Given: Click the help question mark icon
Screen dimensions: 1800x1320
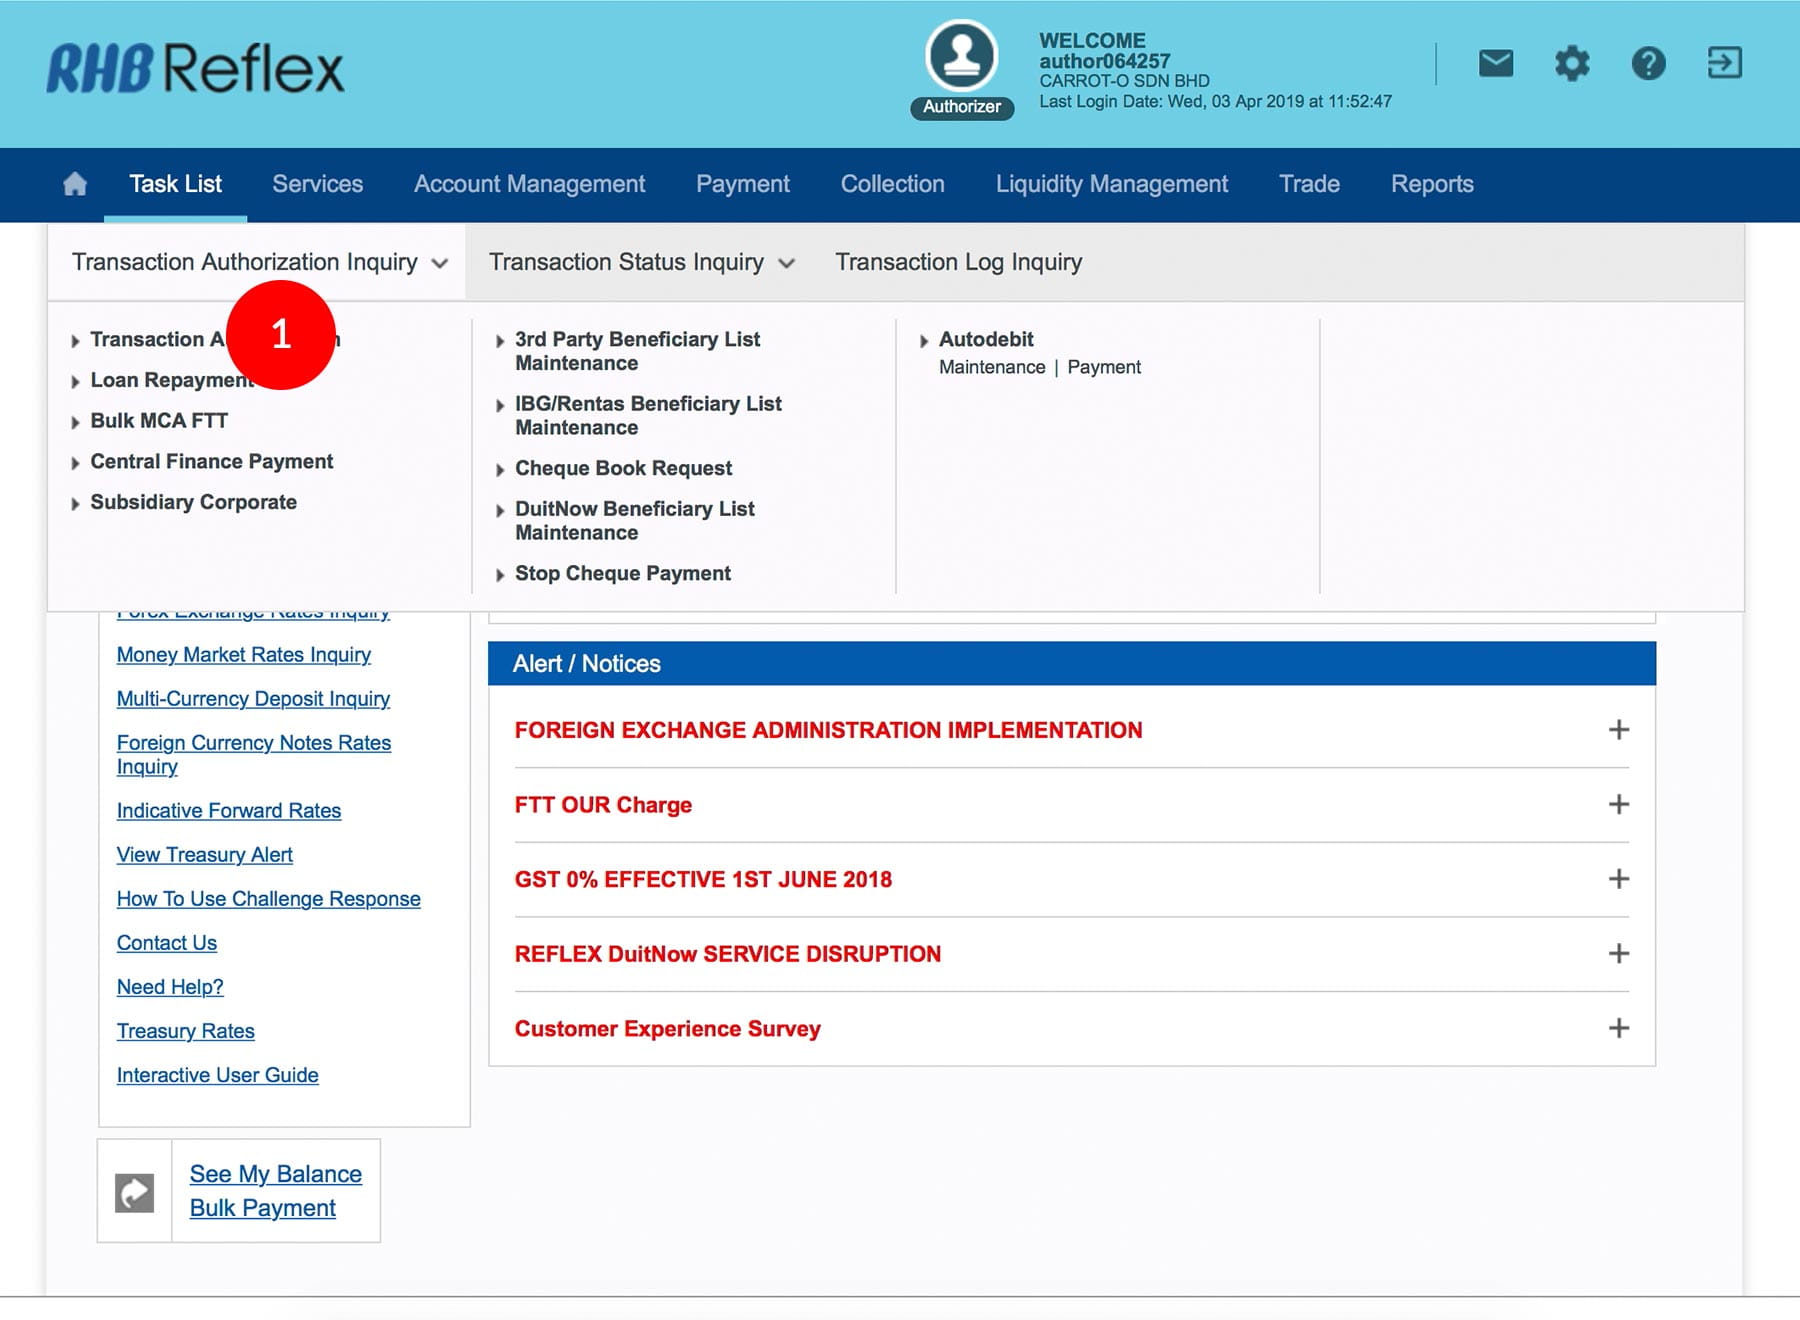Looking at the screenshot, I should pyautogui.click(x=1648, y=64).
